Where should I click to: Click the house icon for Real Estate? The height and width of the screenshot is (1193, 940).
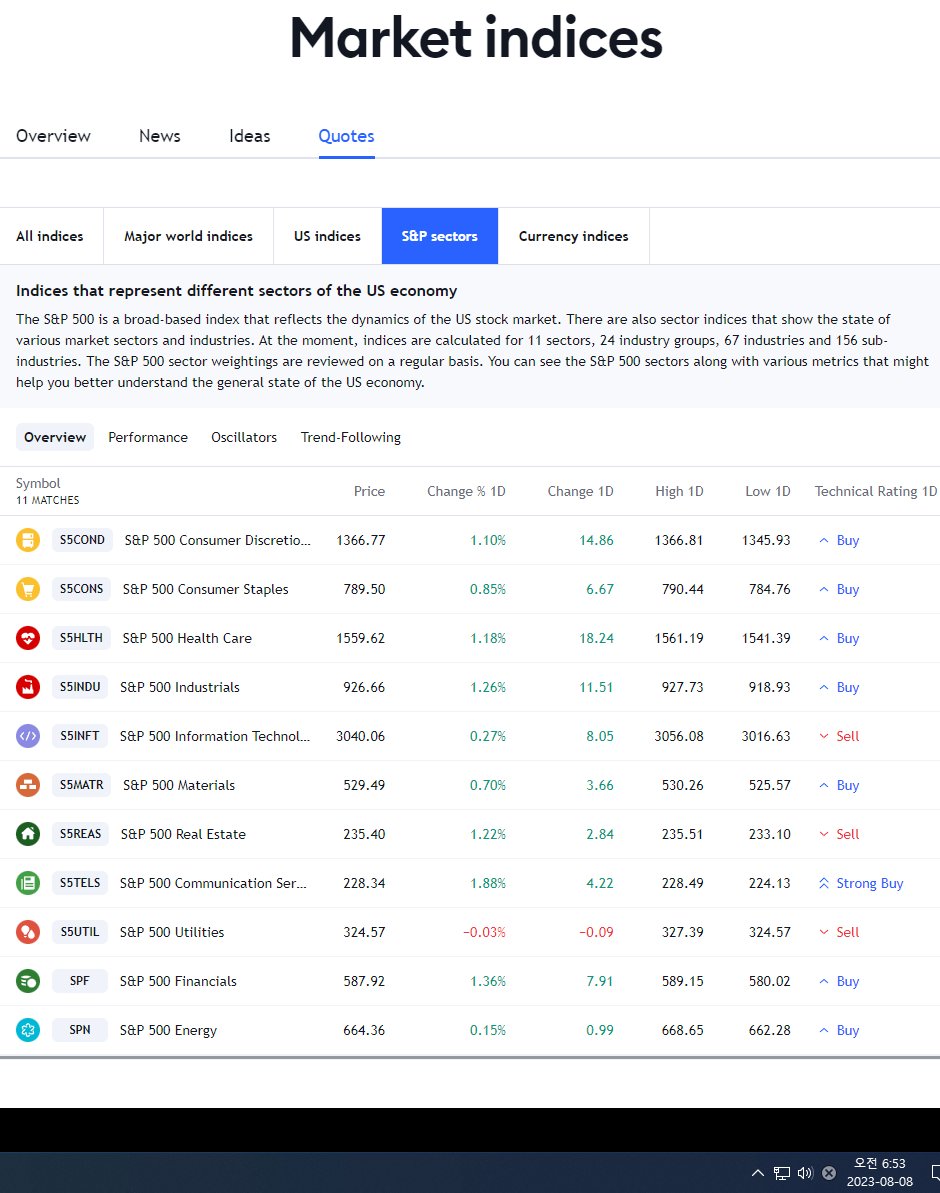click(x=28, y=834)
